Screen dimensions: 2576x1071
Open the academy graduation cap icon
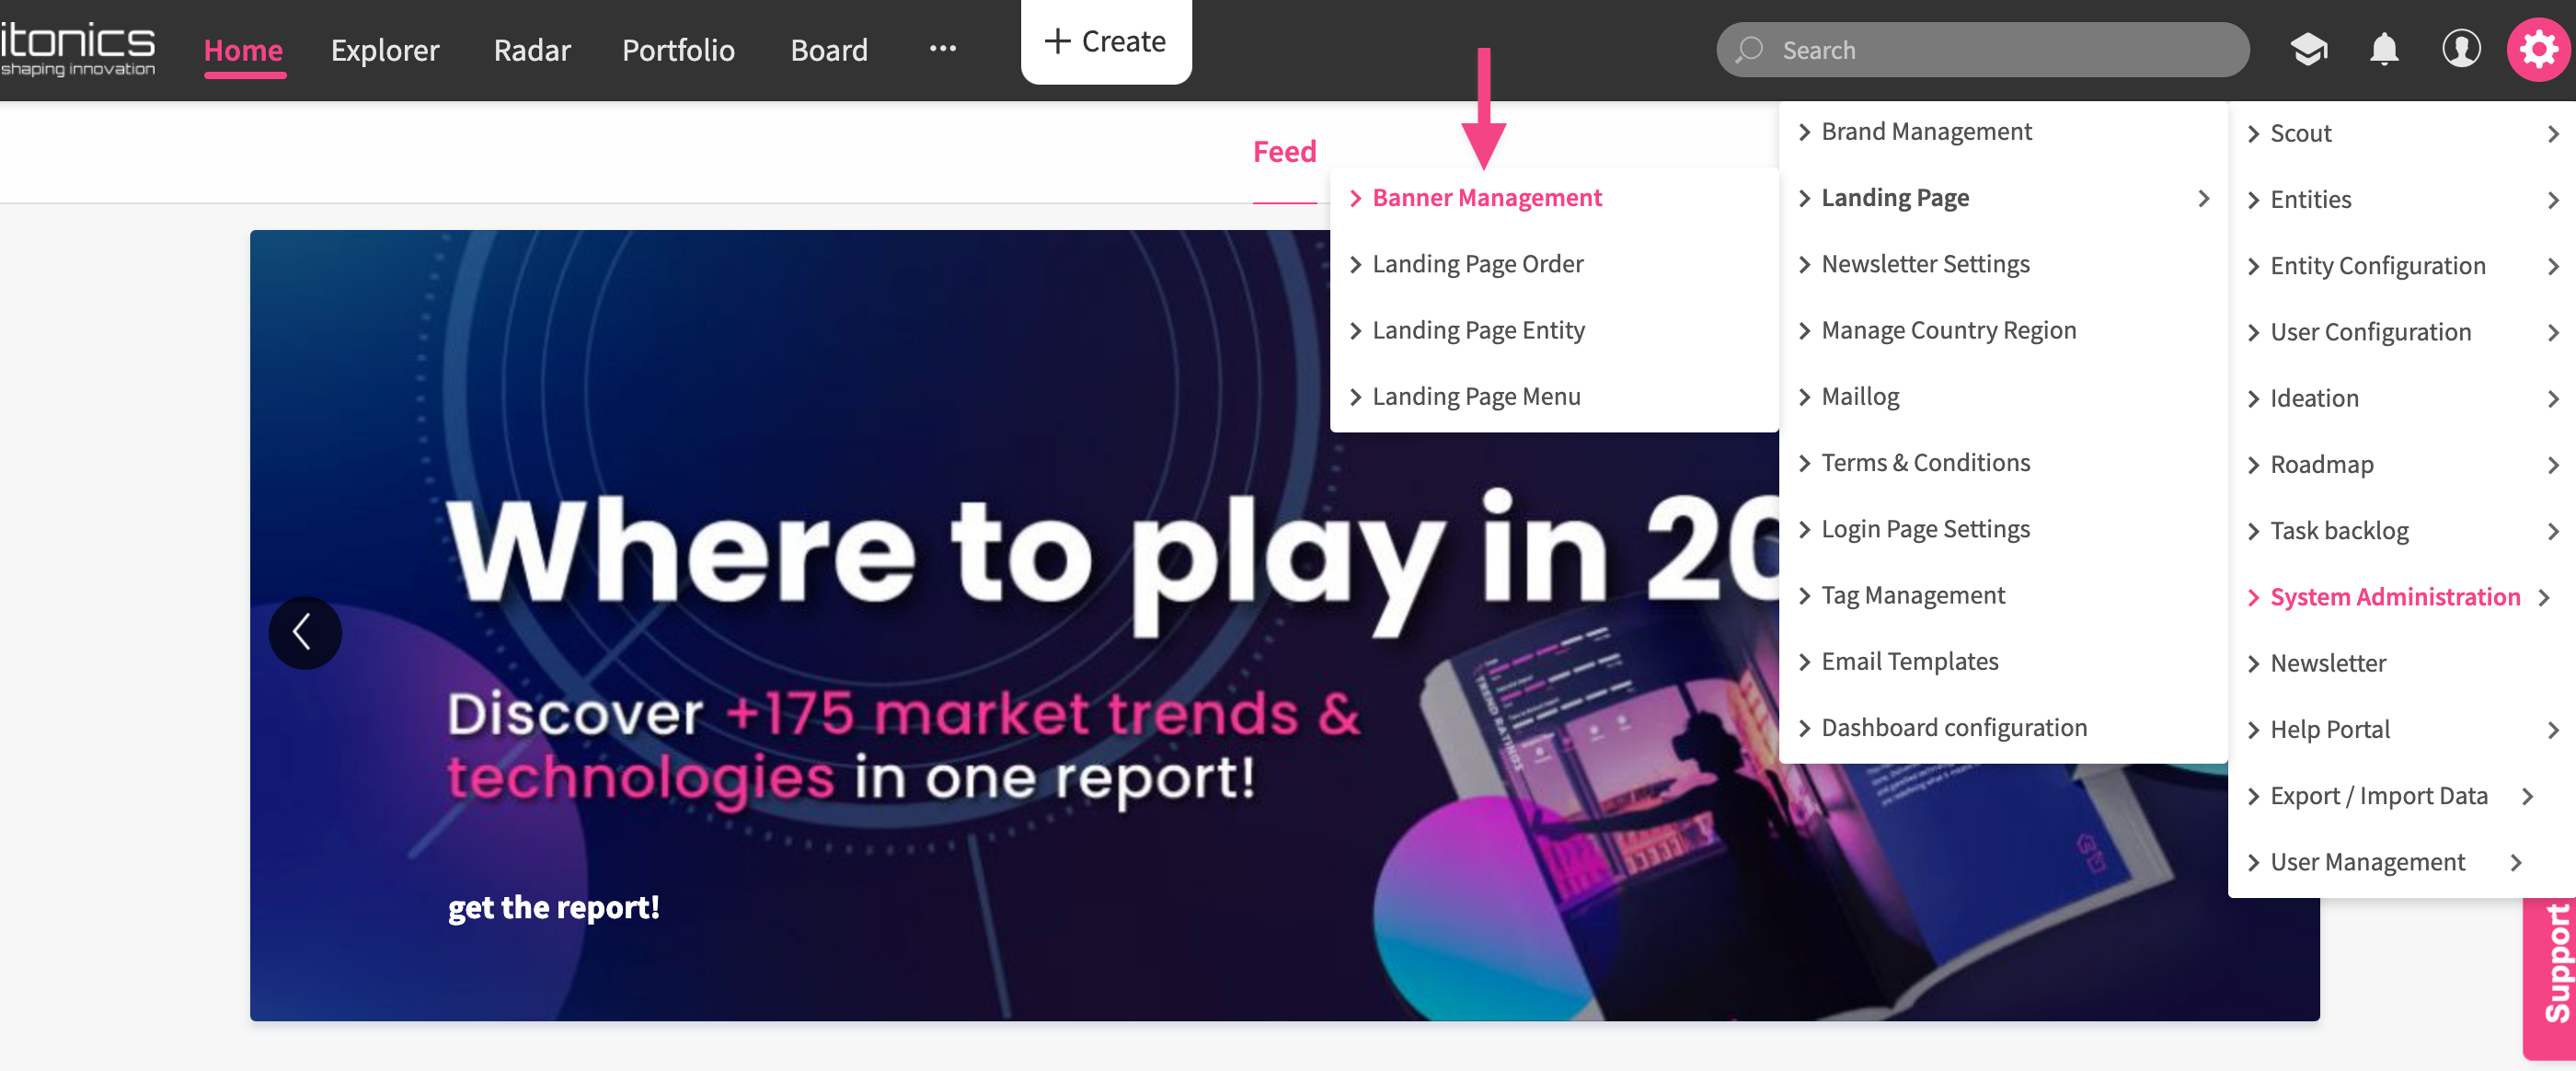click(2308, 49)
